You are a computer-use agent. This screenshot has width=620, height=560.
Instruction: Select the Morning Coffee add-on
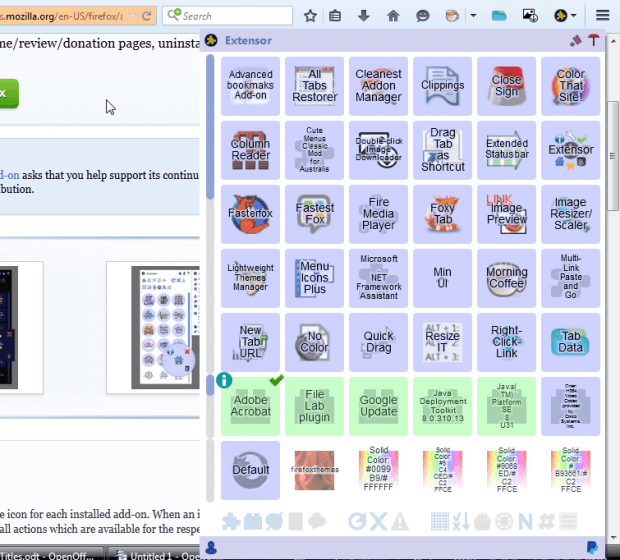coord(506,278)
